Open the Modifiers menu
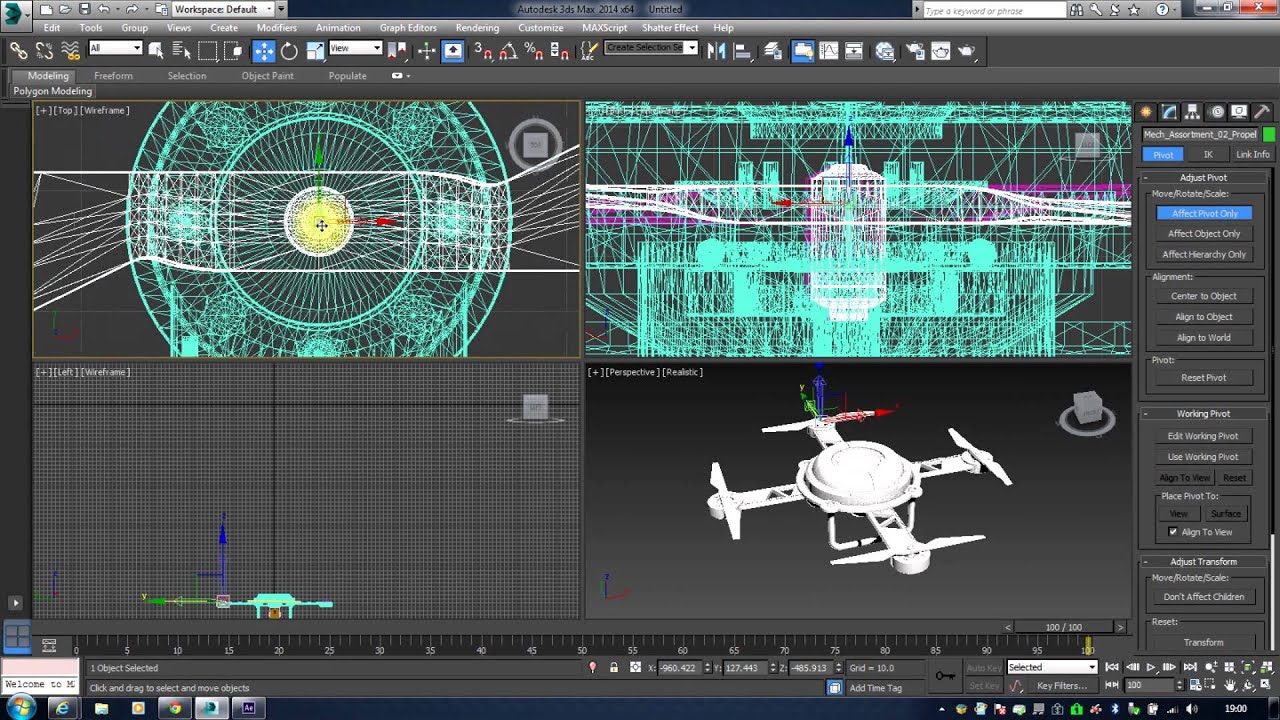The height and width of the screenshot is (720, 1280). [276, 28]
